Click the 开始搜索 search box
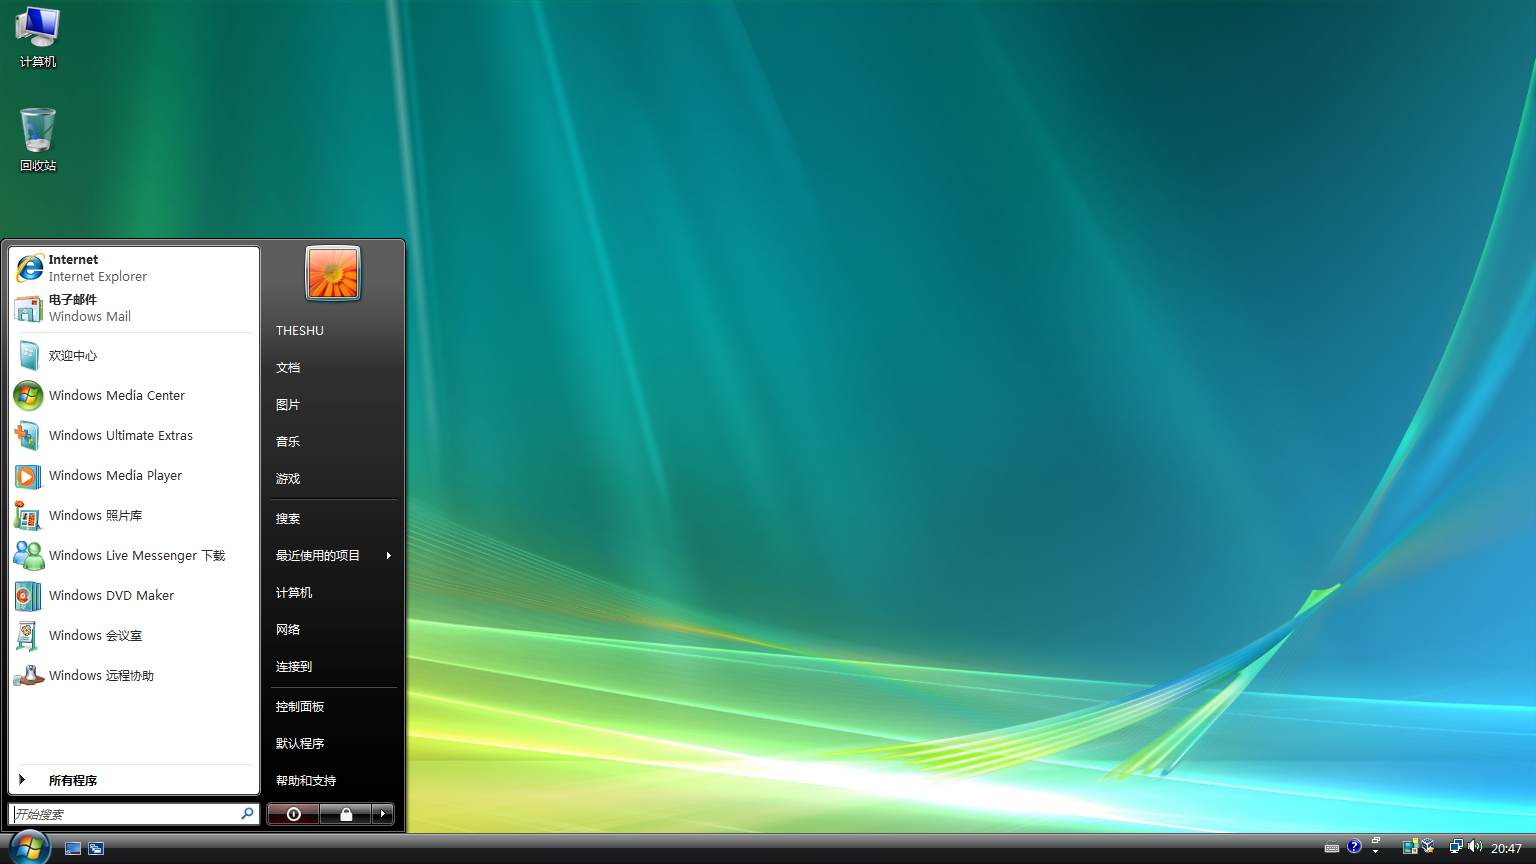1536x864 pixels. click(x=134, y=814)
